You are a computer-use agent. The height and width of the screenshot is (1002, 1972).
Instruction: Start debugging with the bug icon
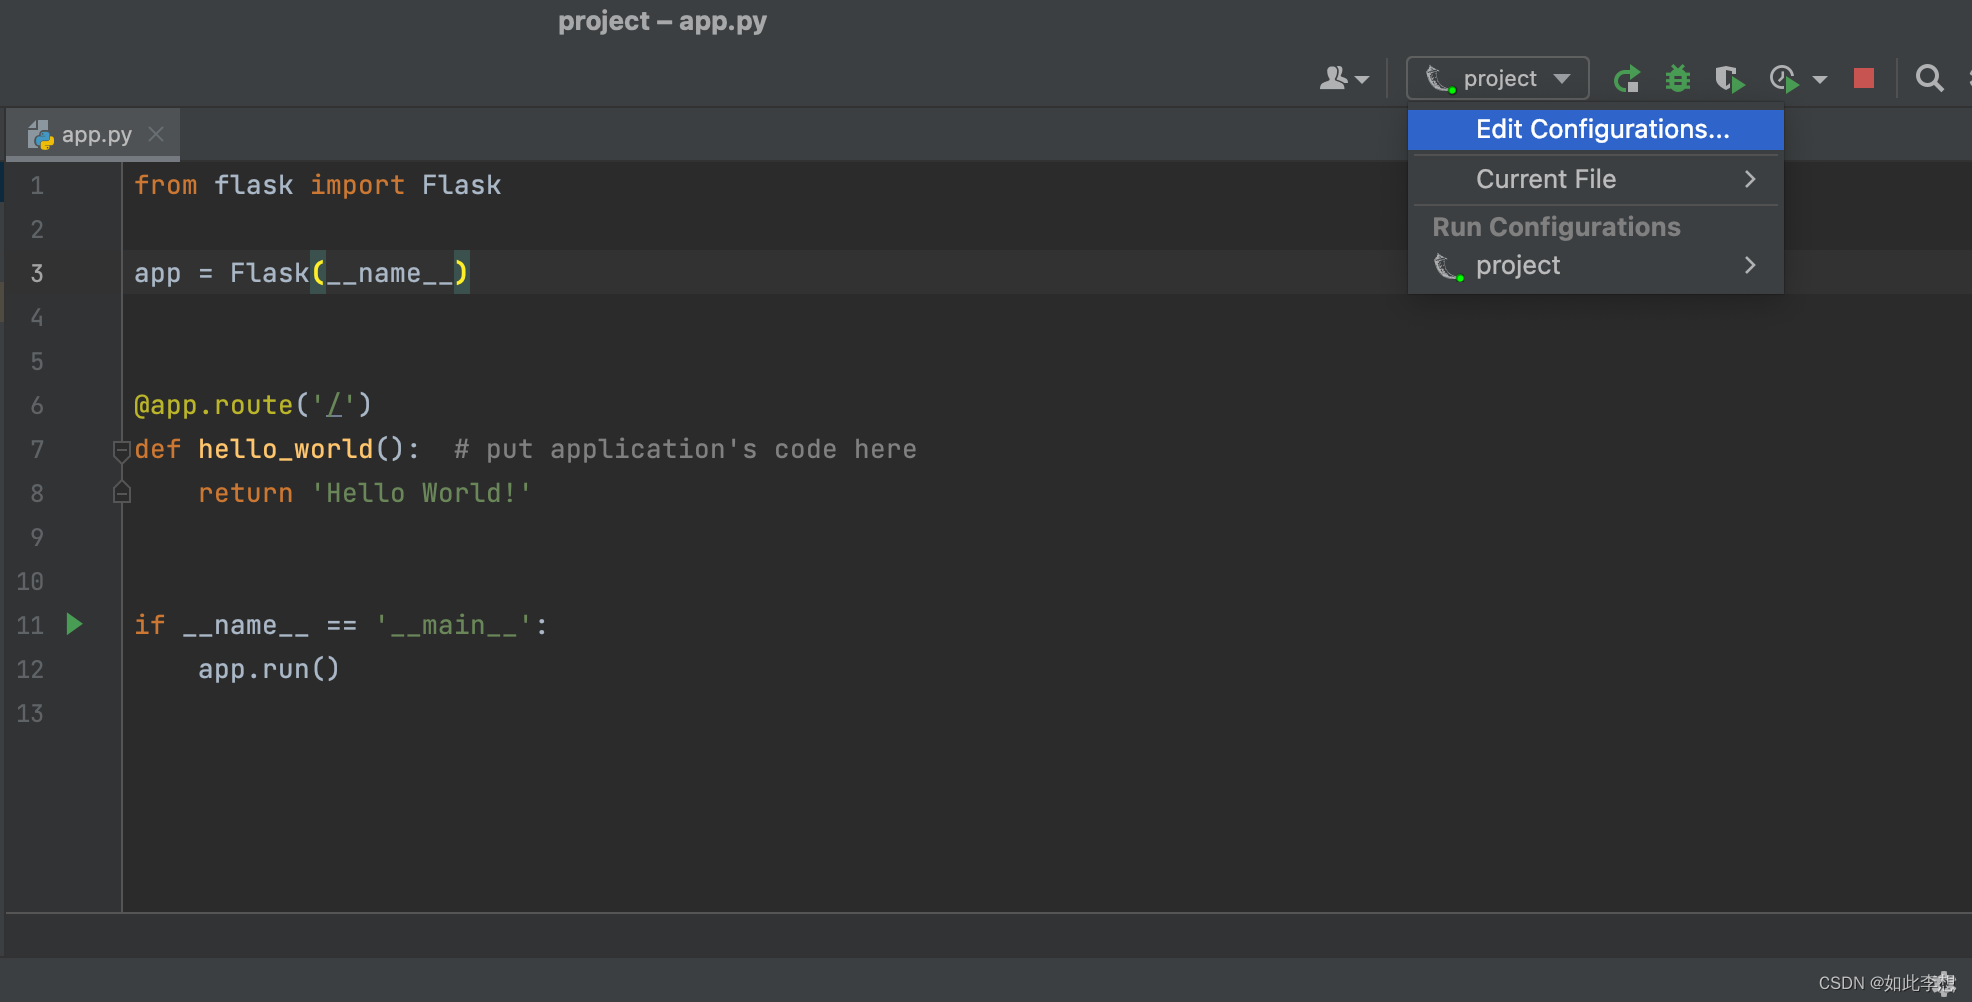tap(1678, 78)
